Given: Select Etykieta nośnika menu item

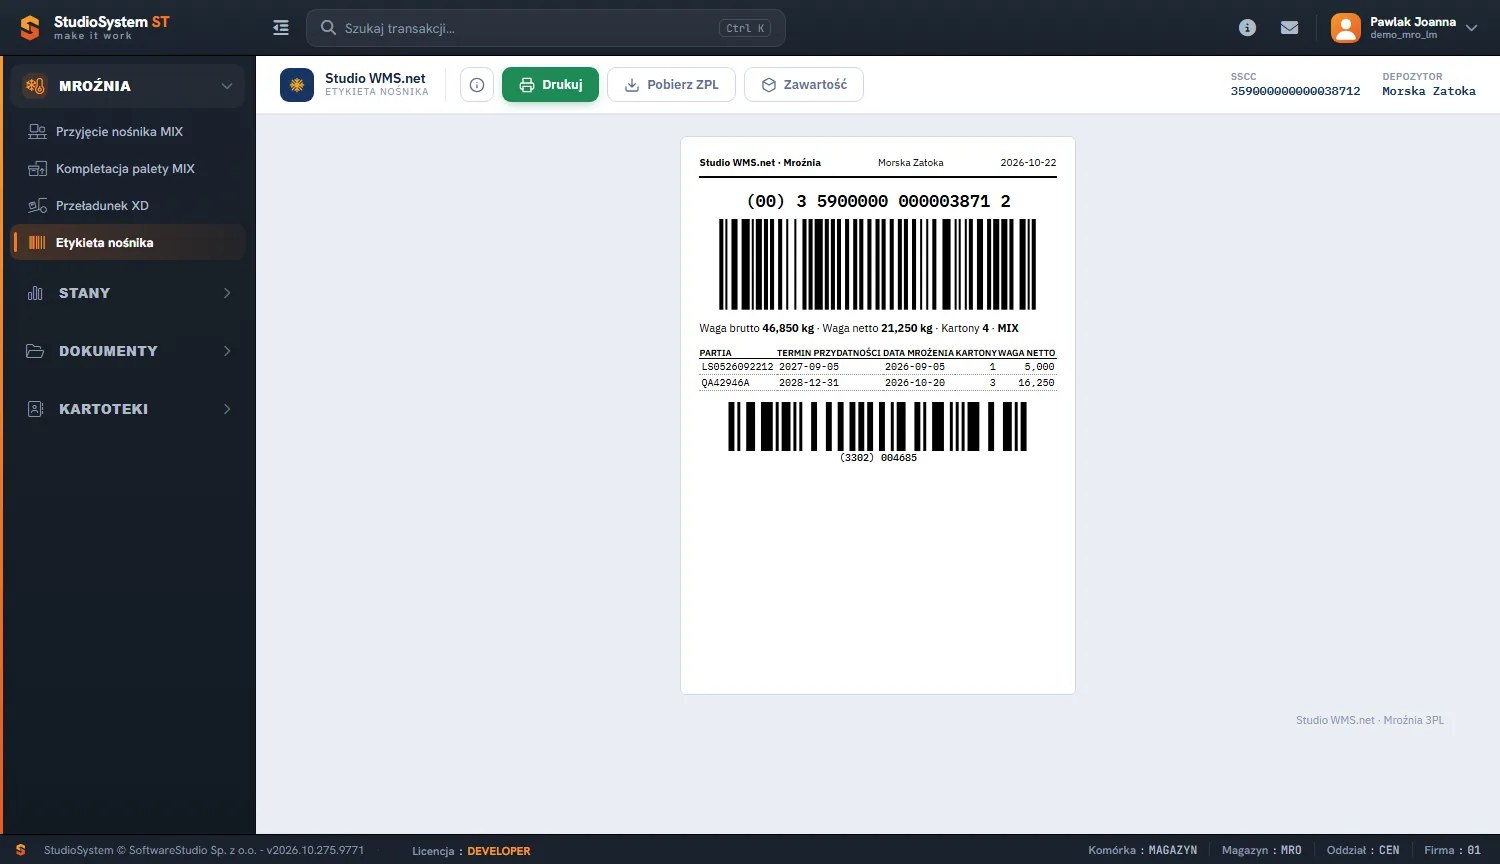Looking at the screenshot, I should (x=127, y=242).
